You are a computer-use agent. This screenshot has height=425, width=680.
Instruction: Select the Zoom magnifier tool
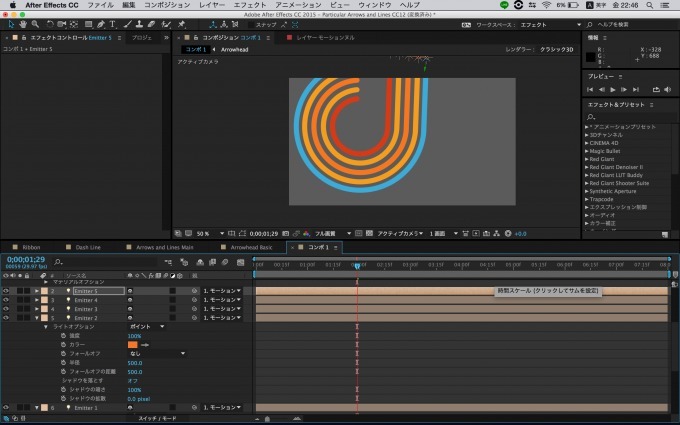point(34,23)
